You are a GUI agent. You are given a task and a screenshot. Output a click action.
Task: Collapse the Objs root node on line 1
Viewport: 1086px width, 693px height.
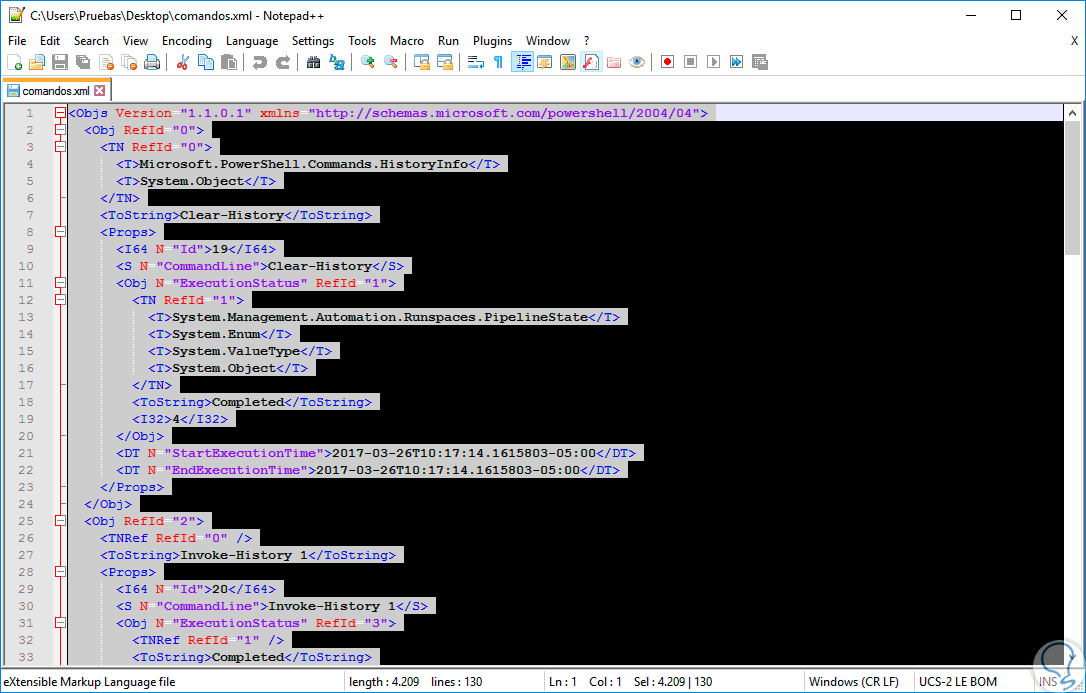pyautogui.click(x=60, y=113)
